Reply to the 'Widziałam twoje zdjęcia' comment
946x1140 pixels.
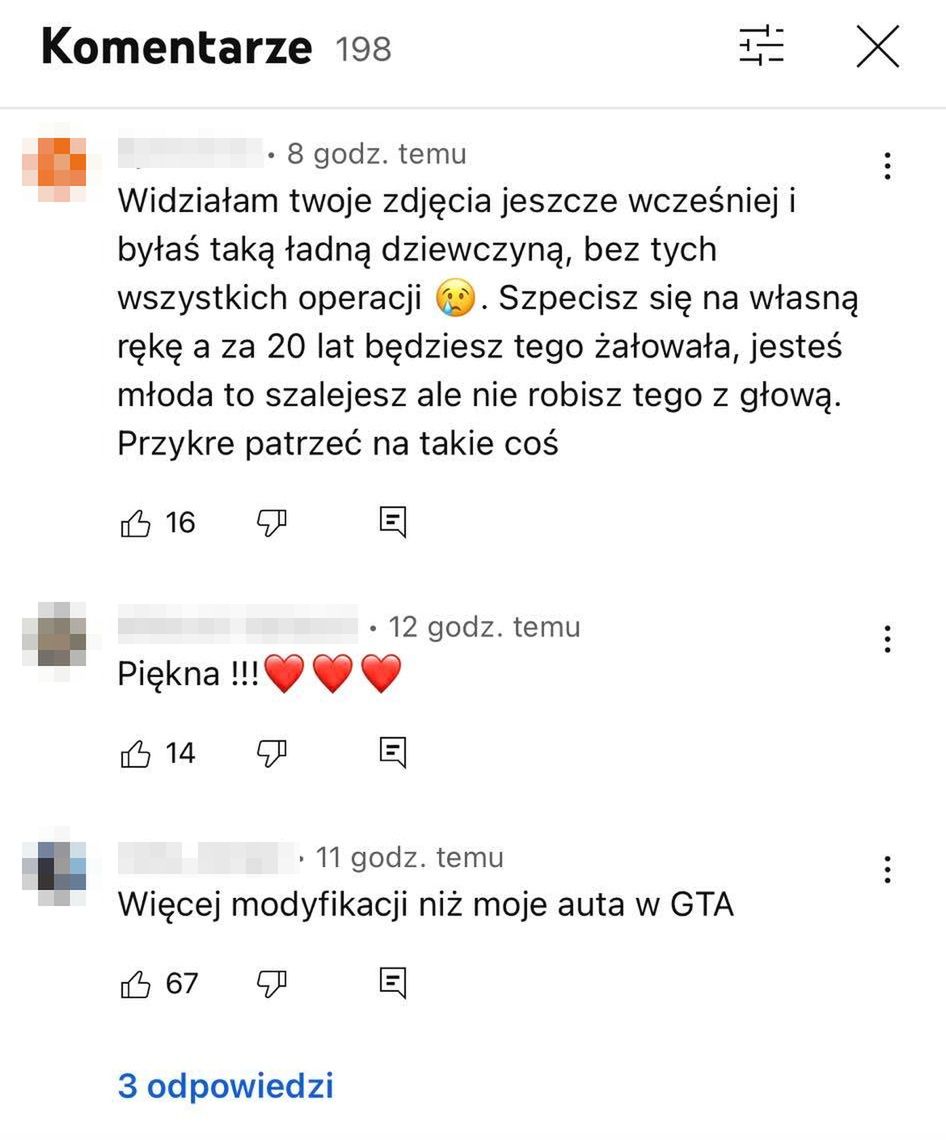pyautogui.click(x=393, y=522)
